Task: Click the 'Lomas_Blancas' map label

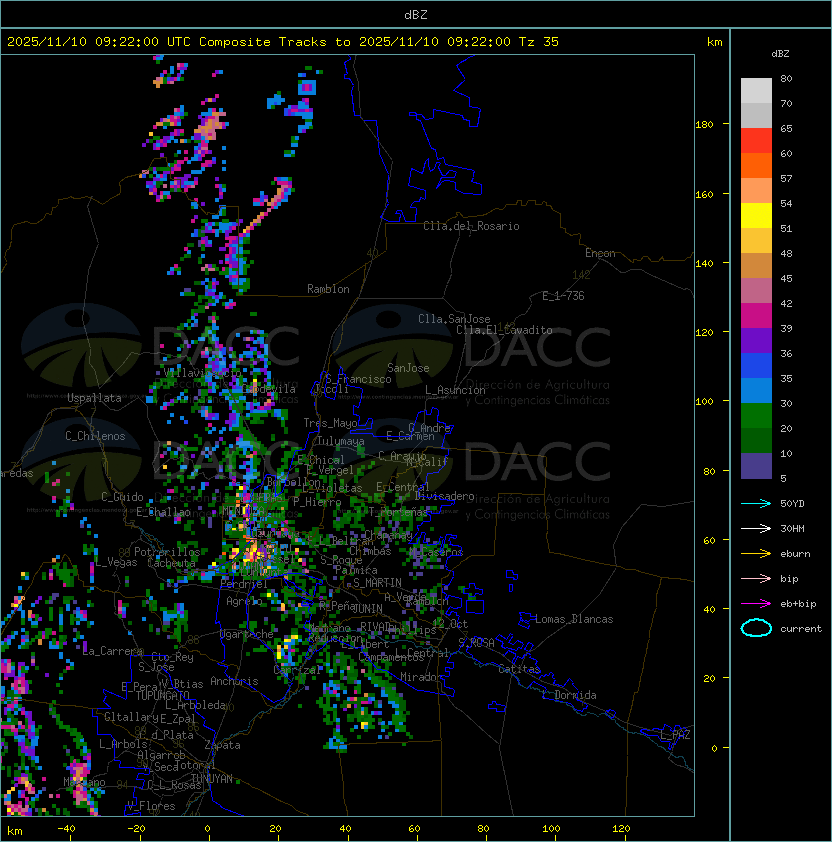Action: pyautogui.click(x=574, y=619)
